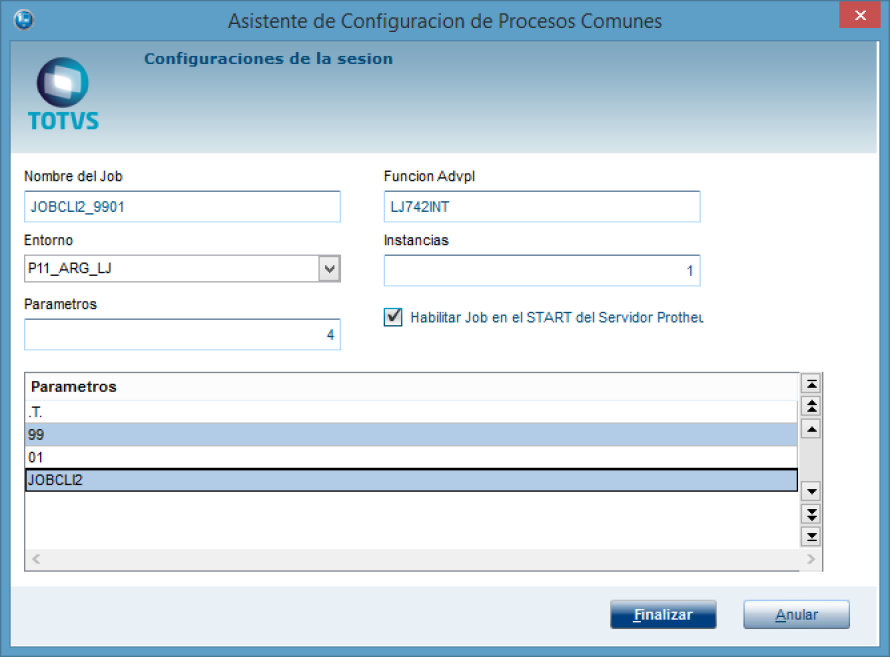This screenshot has width=890, height=657.
Task: Click into the Instancias field
Action: 541,270
